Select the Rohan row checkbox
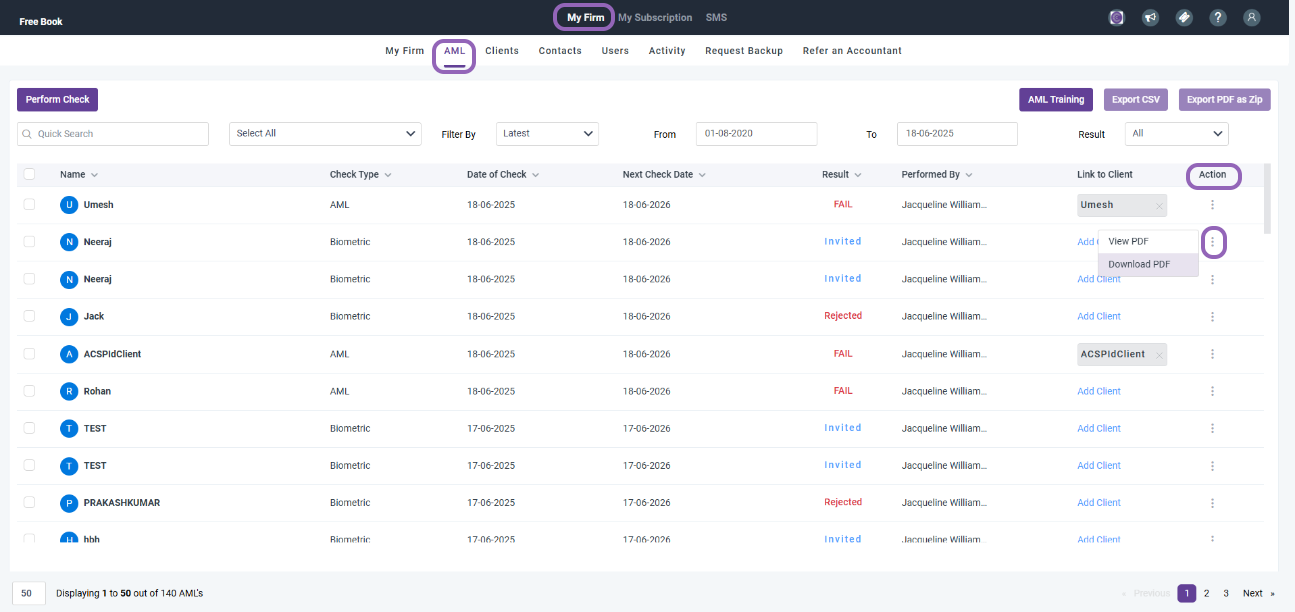 [x=29, y=390]
